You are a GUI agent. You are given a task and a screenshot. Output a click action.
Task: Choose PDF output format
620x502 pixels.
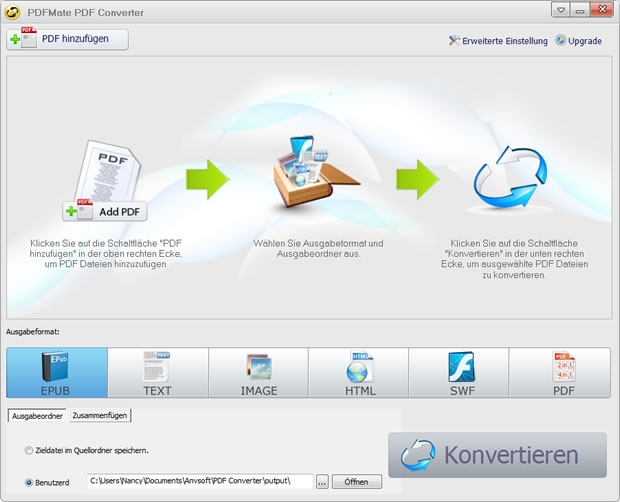559,373
